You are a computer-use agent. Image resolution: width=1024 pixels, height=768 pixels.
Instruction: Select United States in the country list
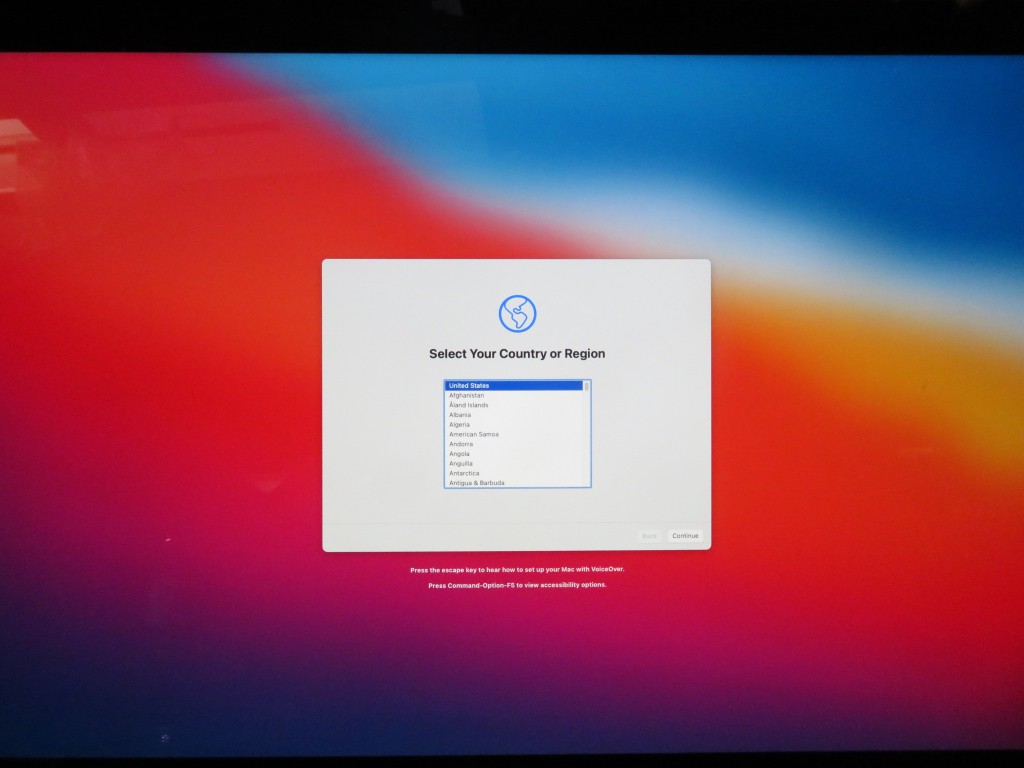pyautogui.click(x=514, y=385)
